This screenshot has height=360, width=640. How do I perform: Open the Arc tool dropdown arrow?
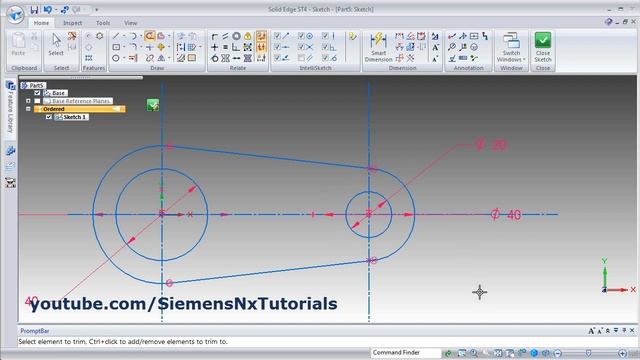(x=141, y=36)
